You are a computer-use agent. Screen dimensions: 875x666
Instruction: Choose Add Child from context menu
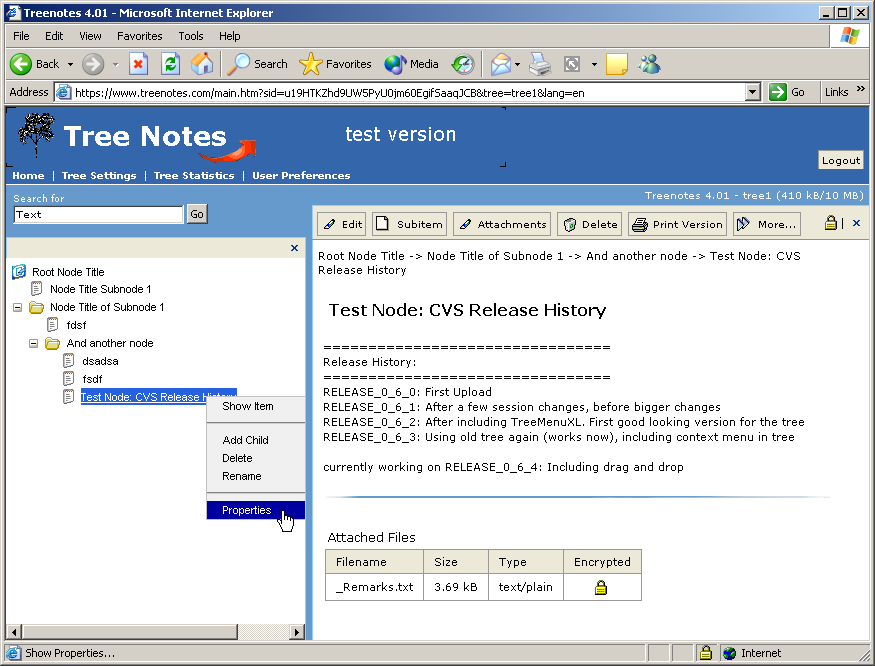coord(246,440)
